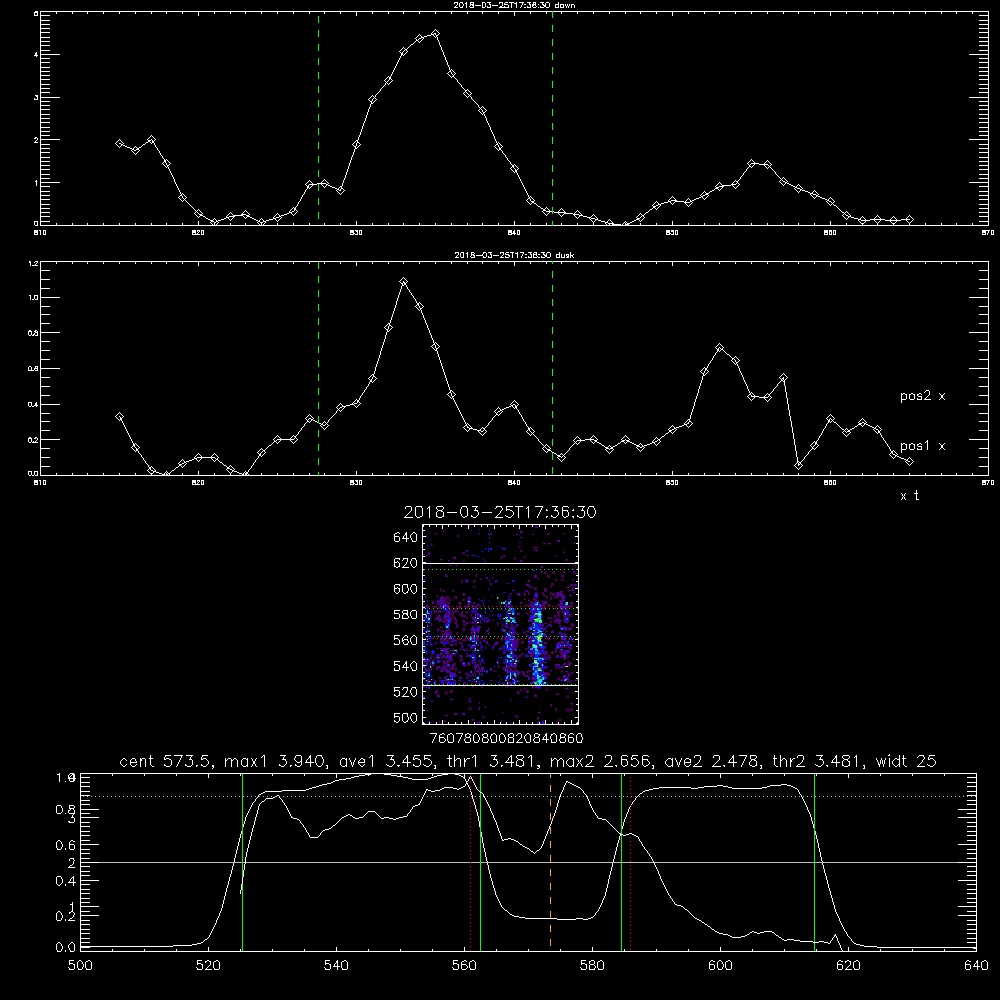Screen dimensions: 1000x1000
Task: Click the '0.0' y-axis label of bottom plot
Action: point(64,948)
